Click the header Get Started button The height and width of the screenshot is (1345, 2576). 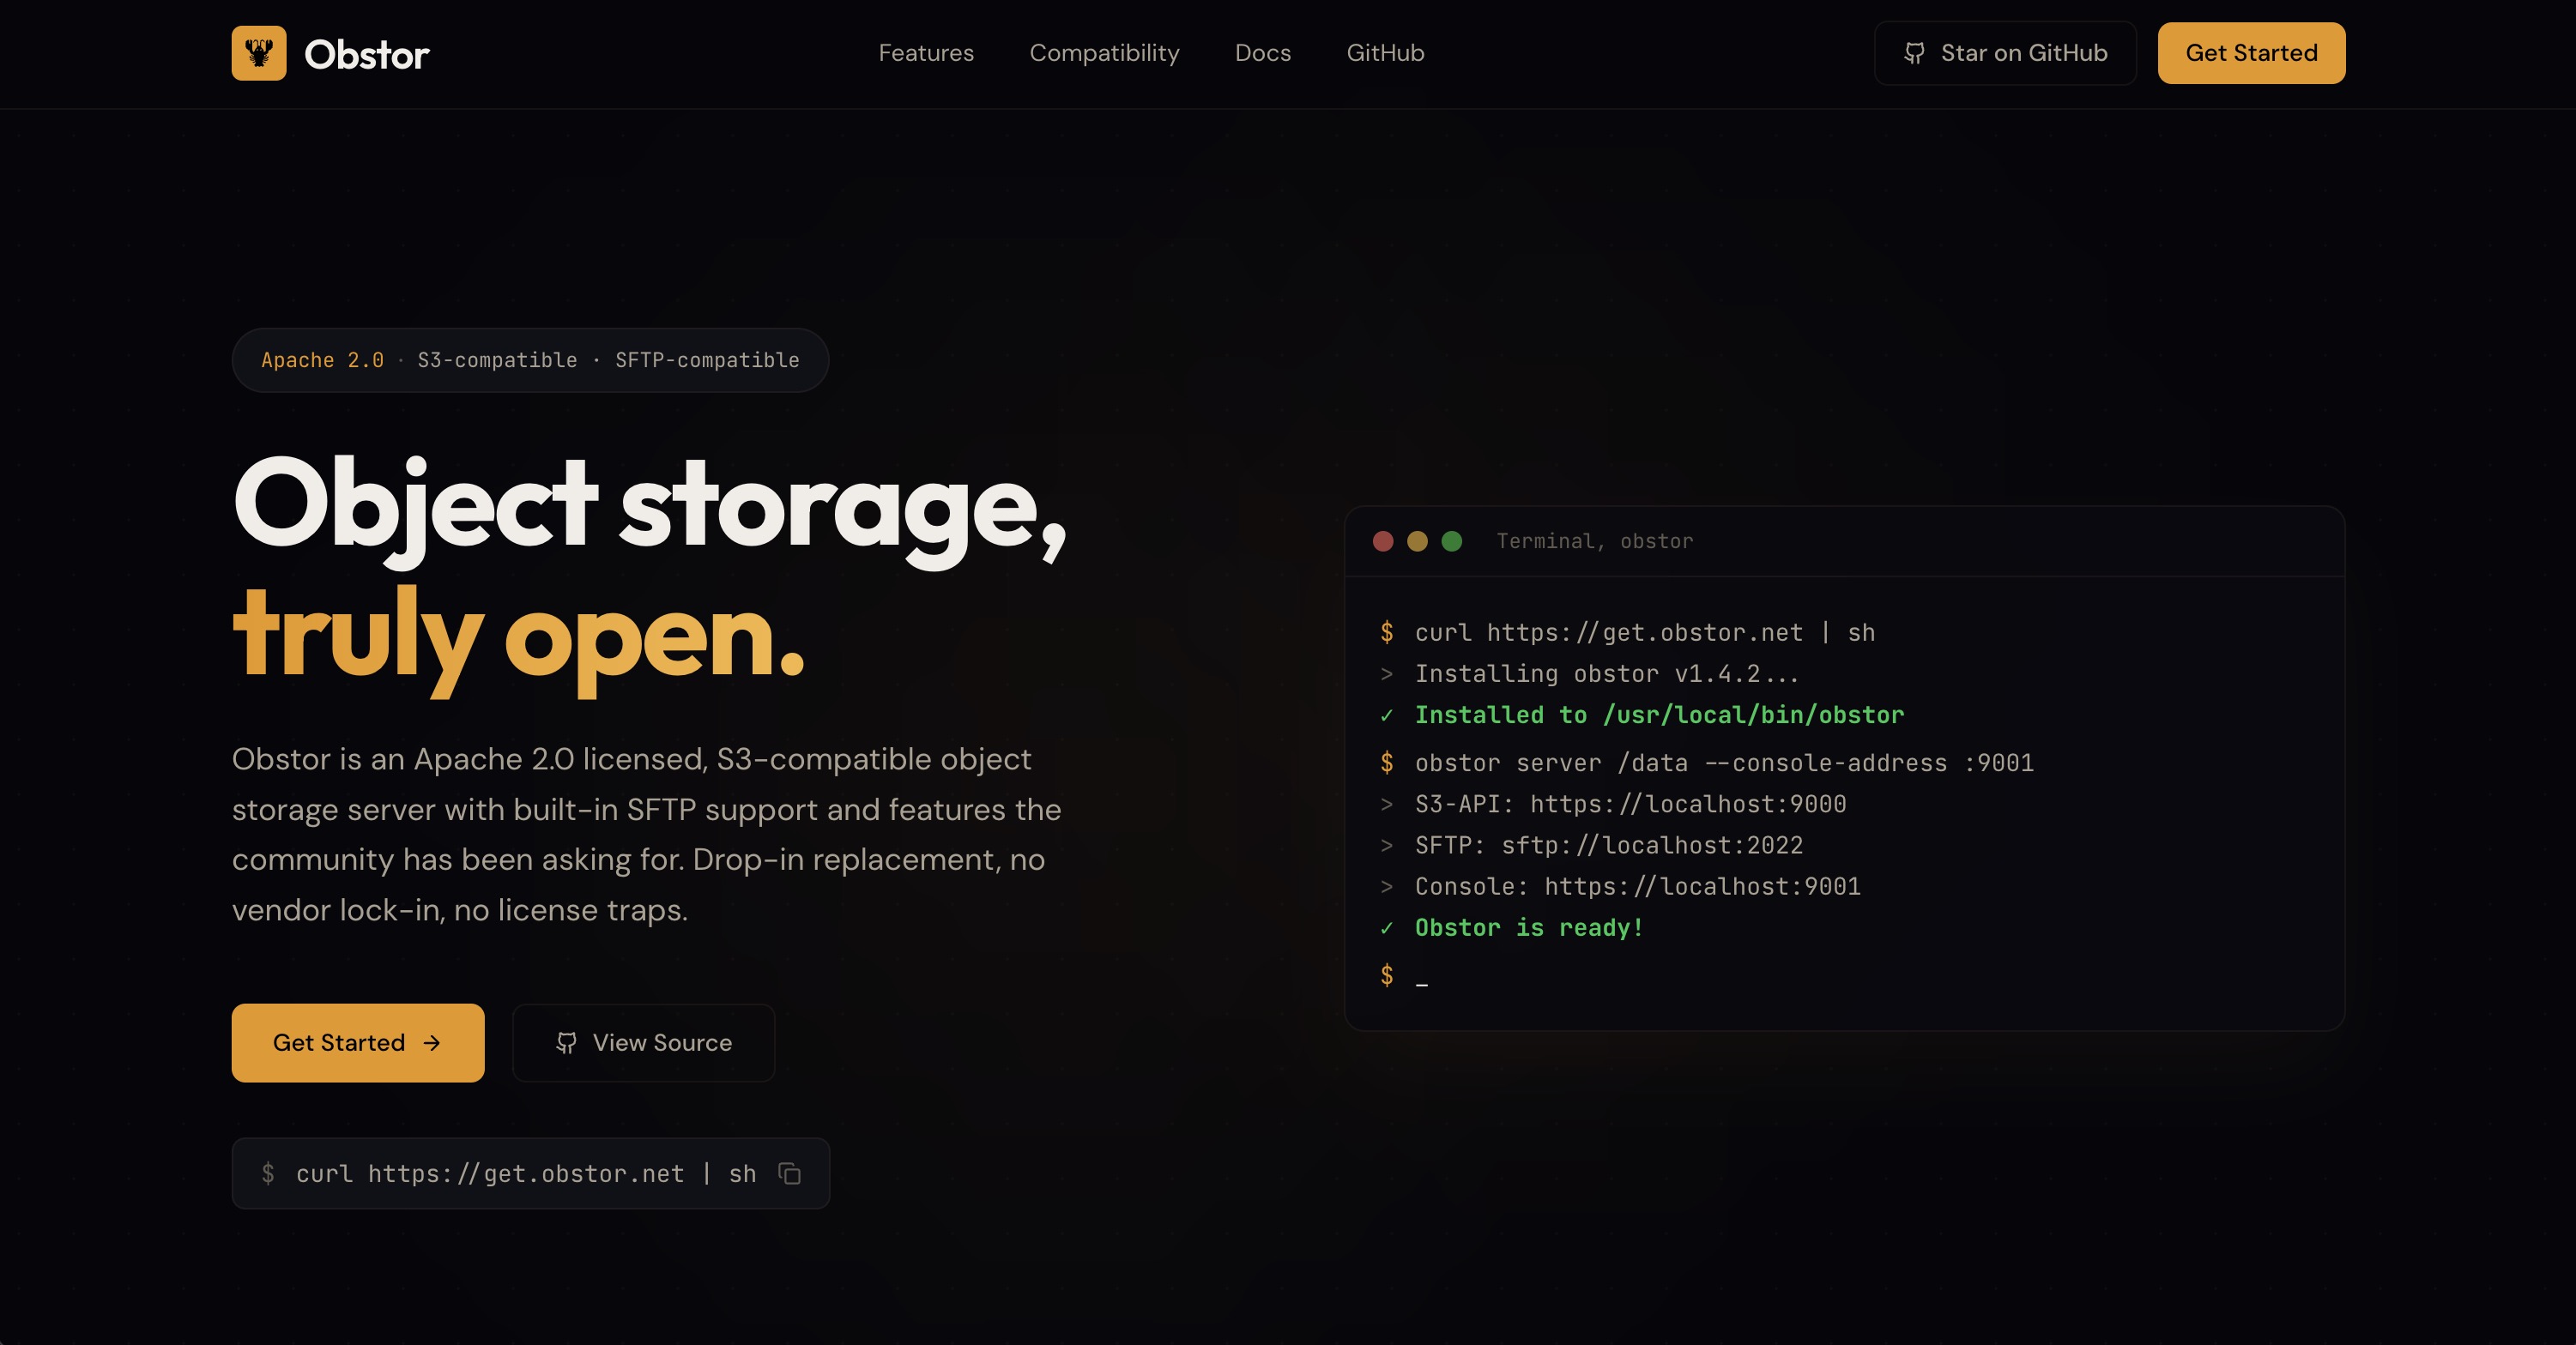[2251, 53]
